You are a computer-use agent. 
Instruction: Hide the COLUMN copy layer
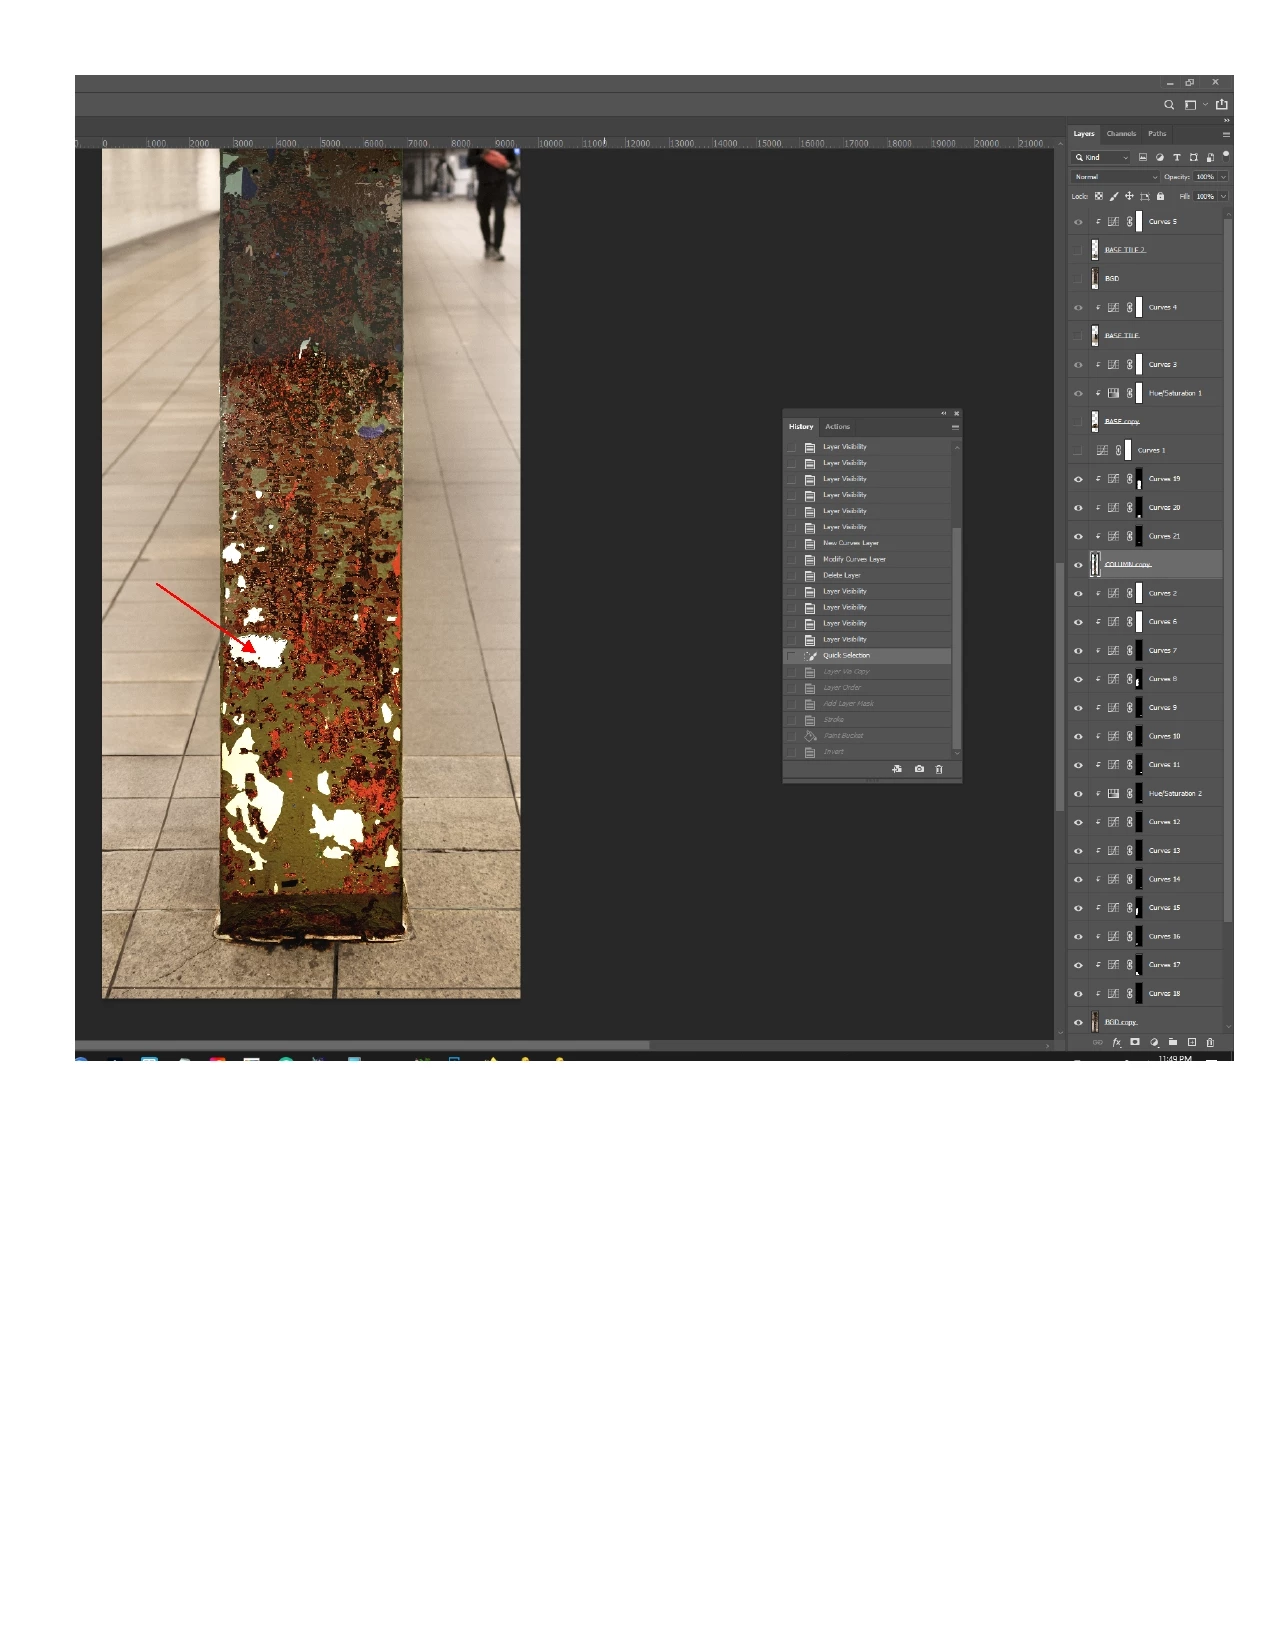(1078, 565)
